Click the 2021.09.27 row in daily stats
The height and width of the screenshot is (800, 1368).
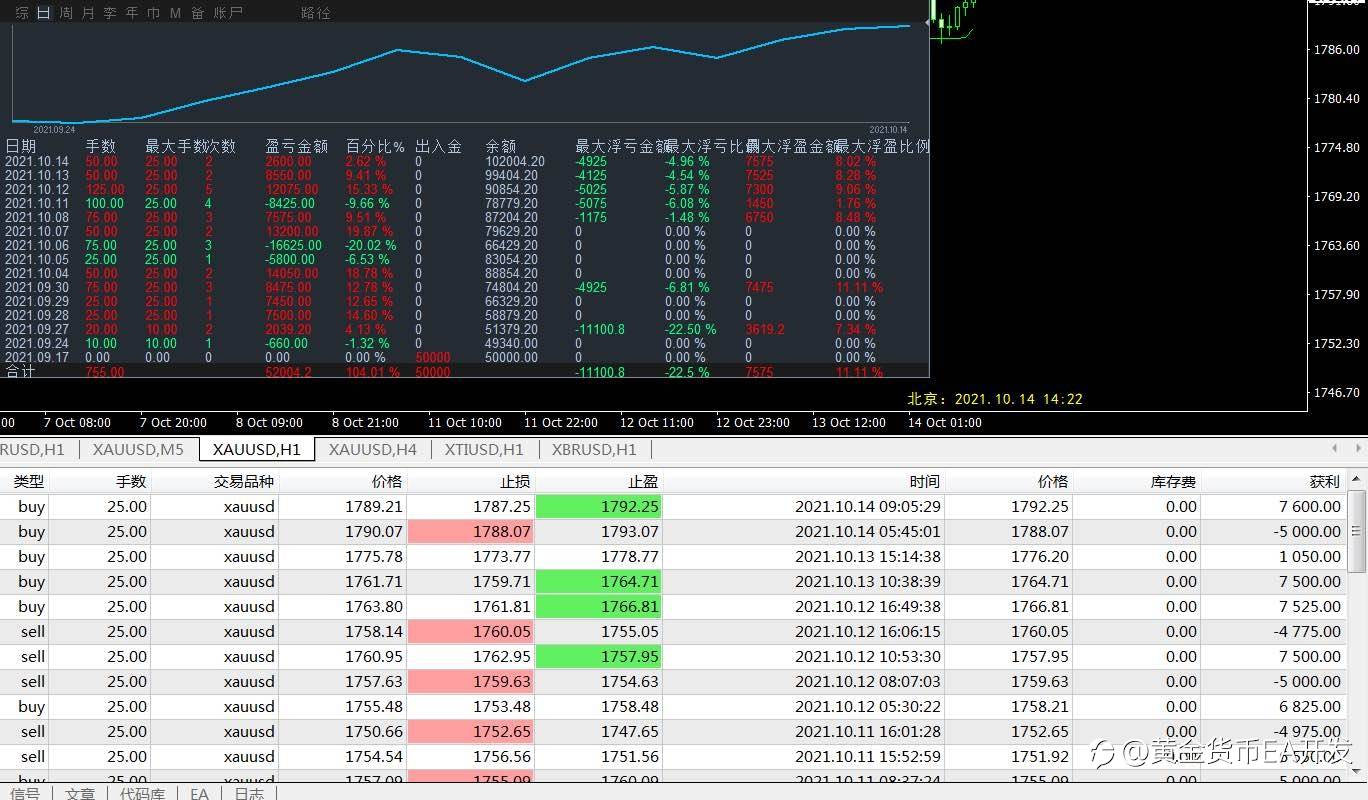(465, 329)
